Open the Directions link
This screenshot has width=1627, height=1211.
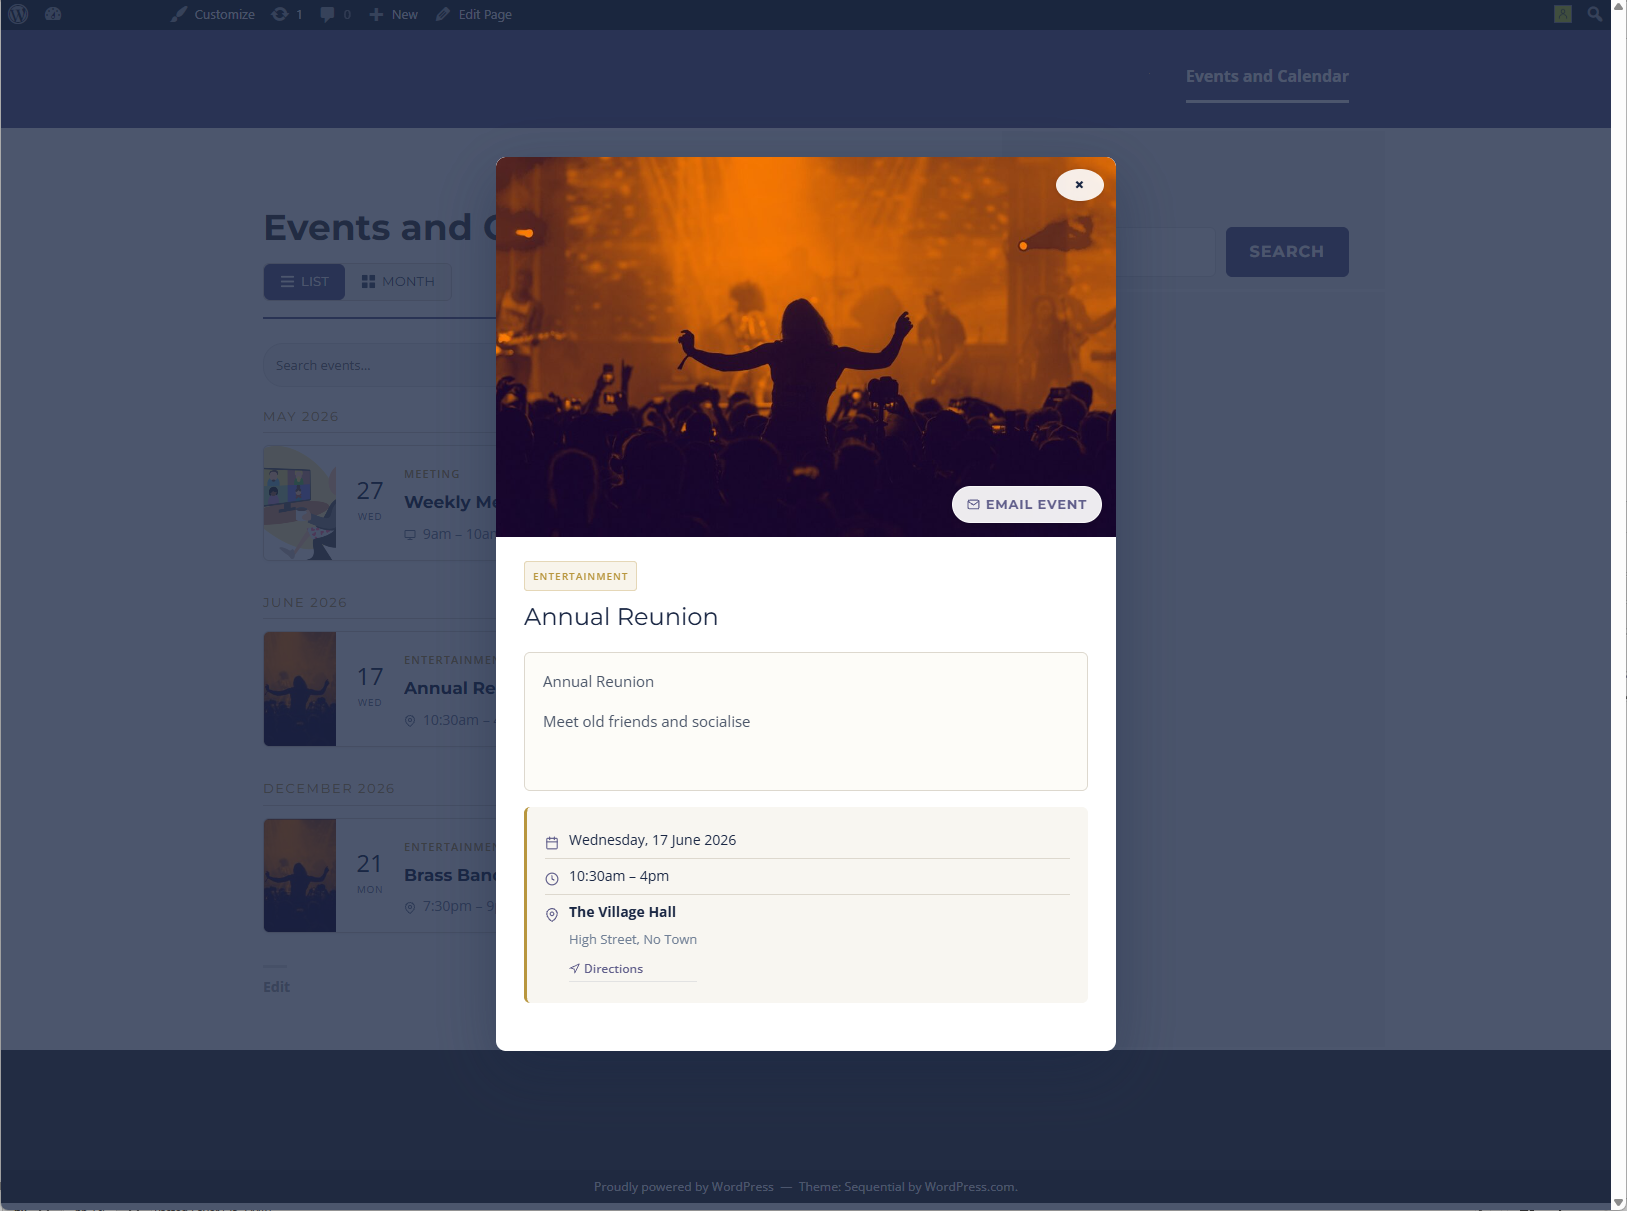pos(606,969)
